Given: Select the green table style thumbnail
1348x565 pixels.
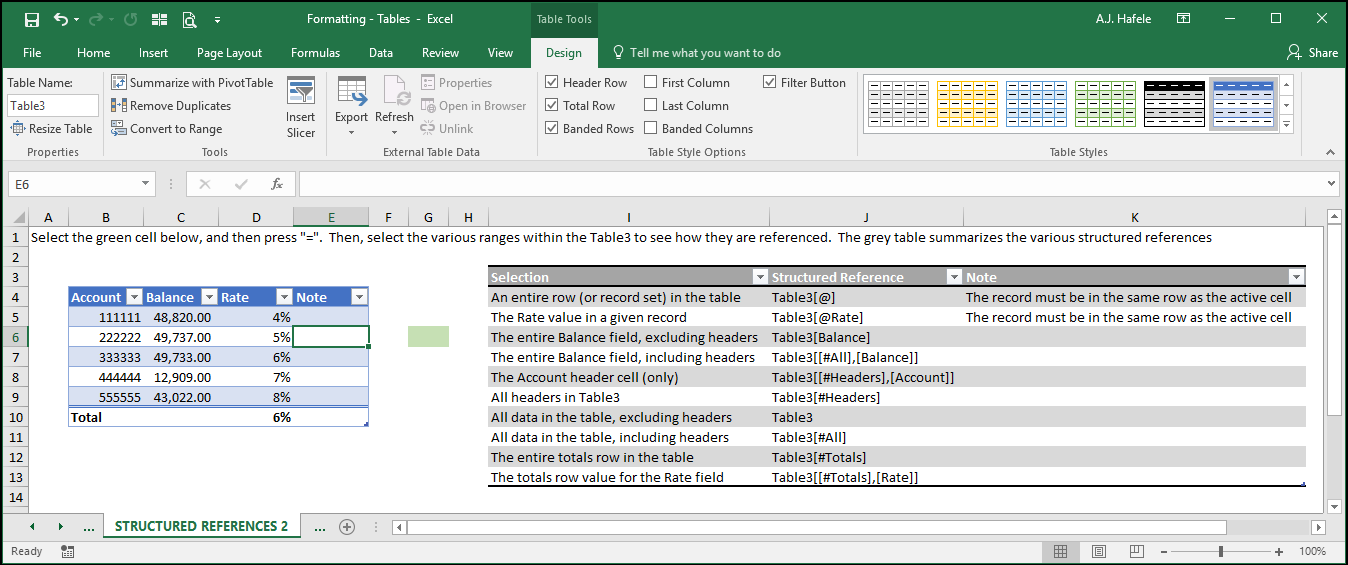Looking at the screenshot, I should (x=1105, y=104).
